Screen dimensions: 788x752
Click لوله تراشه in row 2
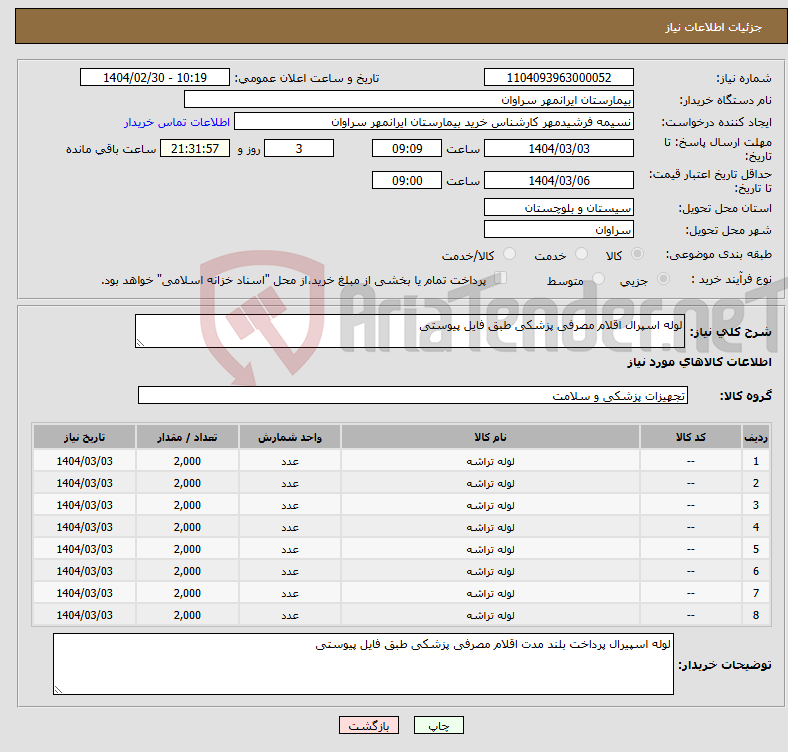[x=490, y=483]
